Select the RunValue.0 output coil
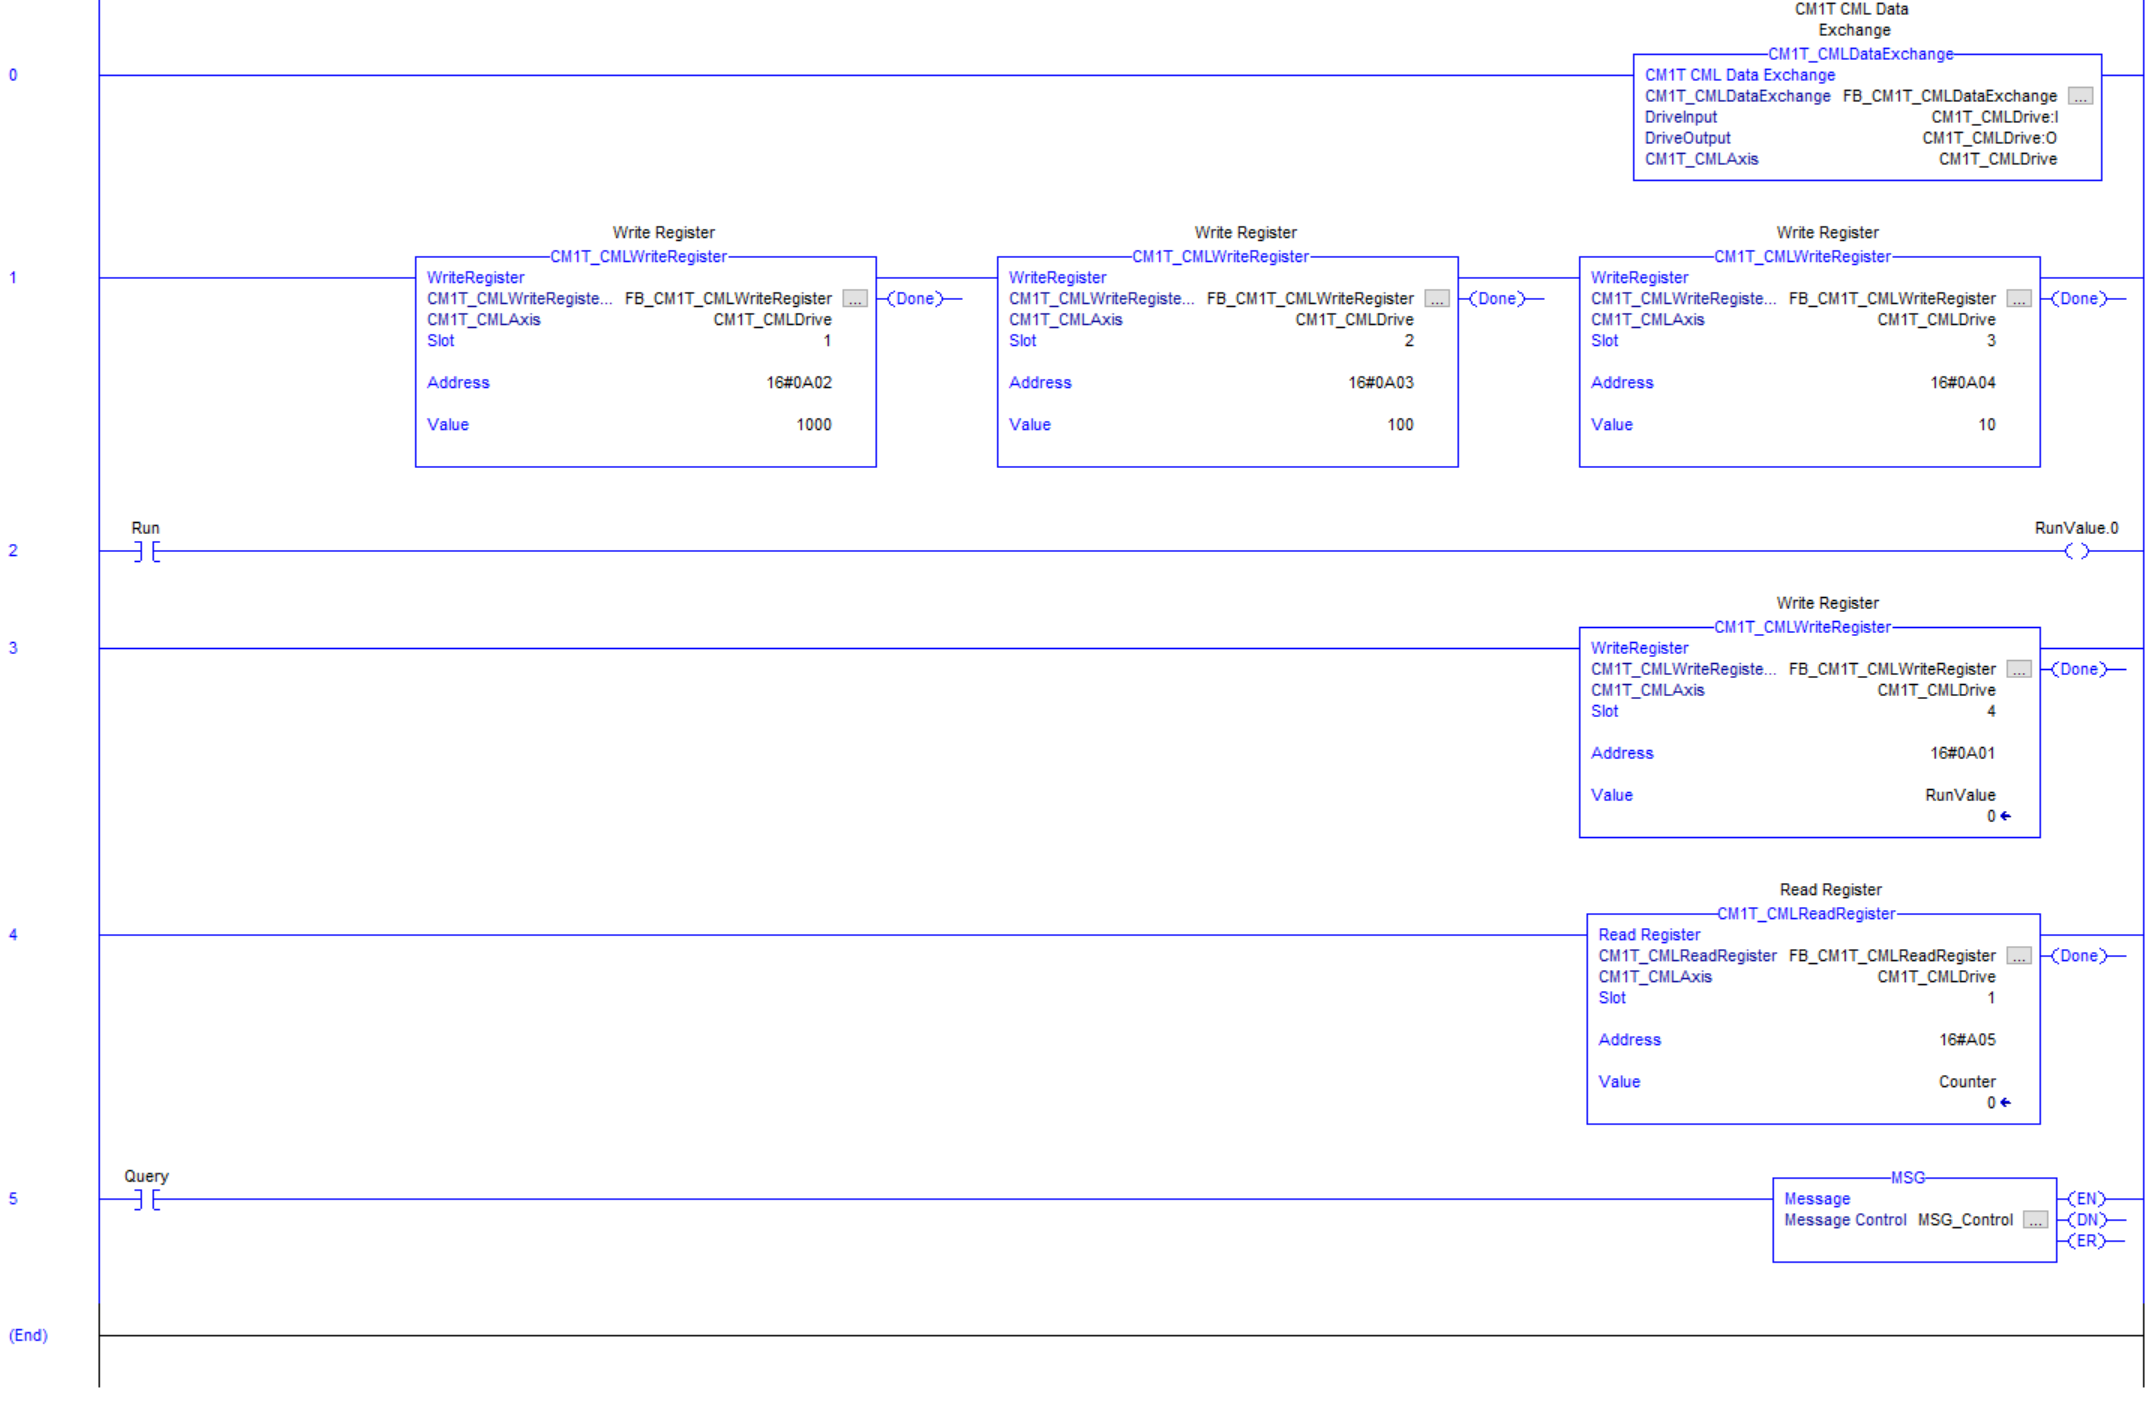Image resolution: width=2151 pixels, height=1401 pixels. pyautogui.click(x=2077, y=551)
